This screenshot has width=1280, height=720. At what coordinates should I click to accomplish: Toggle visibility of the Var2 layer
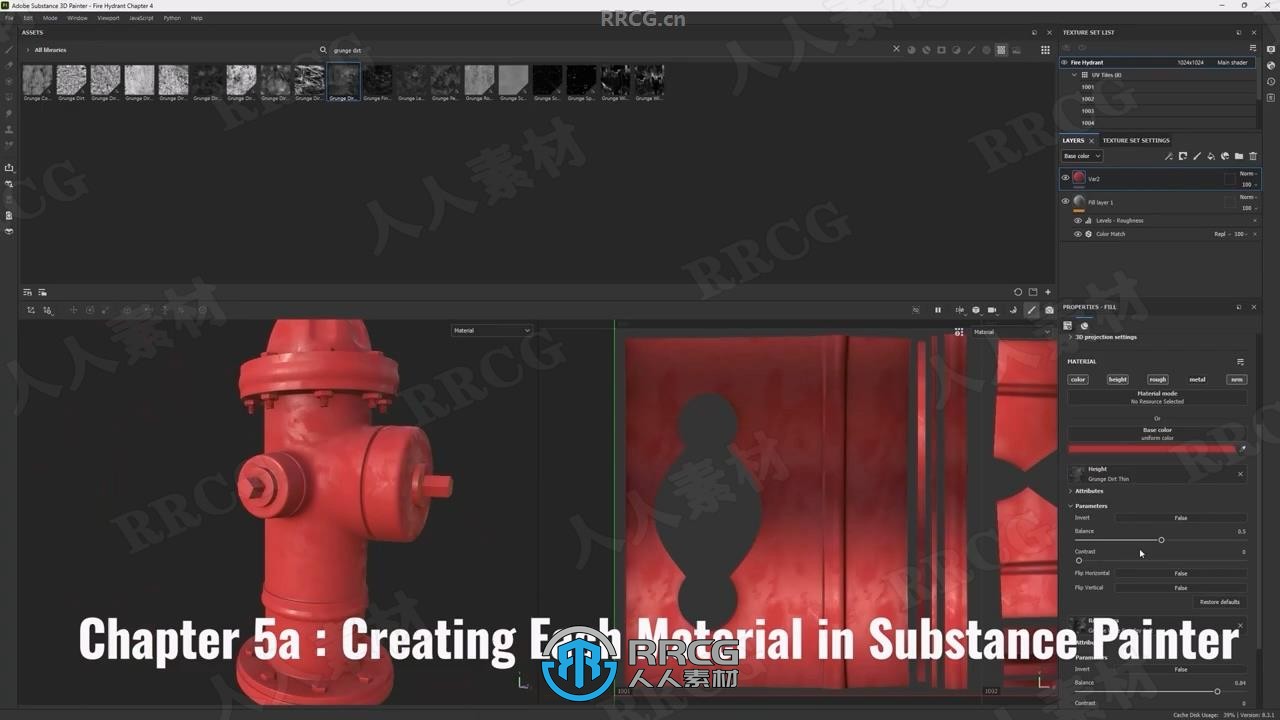pos(1065,178)
